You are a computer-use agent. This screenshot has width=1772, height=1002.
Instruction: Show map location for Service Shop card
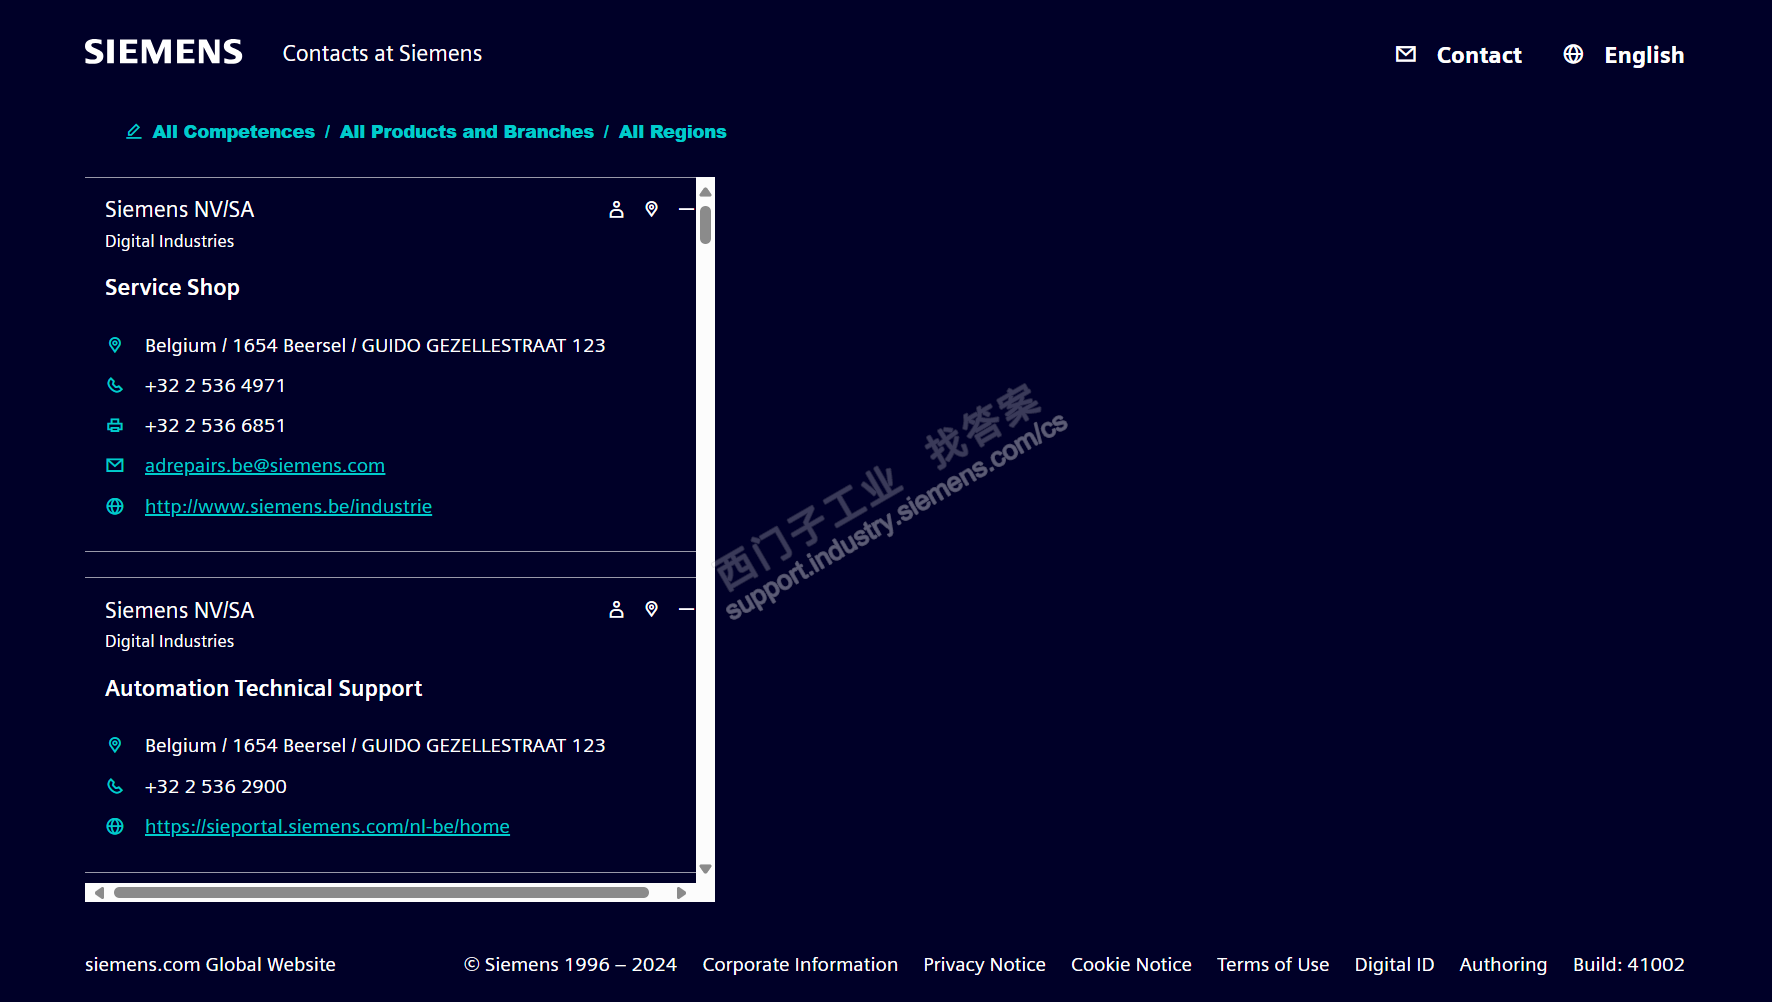(651, 209)
